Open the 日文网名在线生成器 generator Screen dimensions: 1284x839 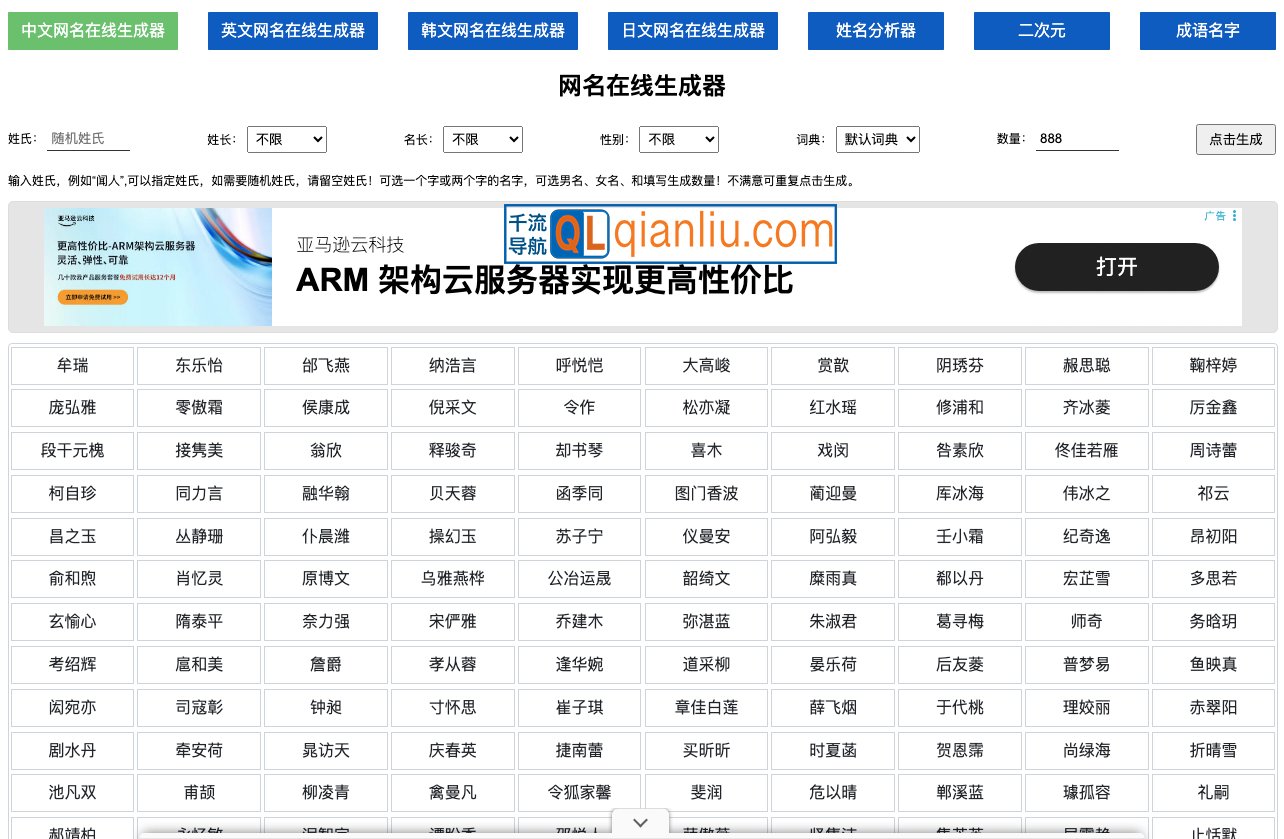coord(693,31)
